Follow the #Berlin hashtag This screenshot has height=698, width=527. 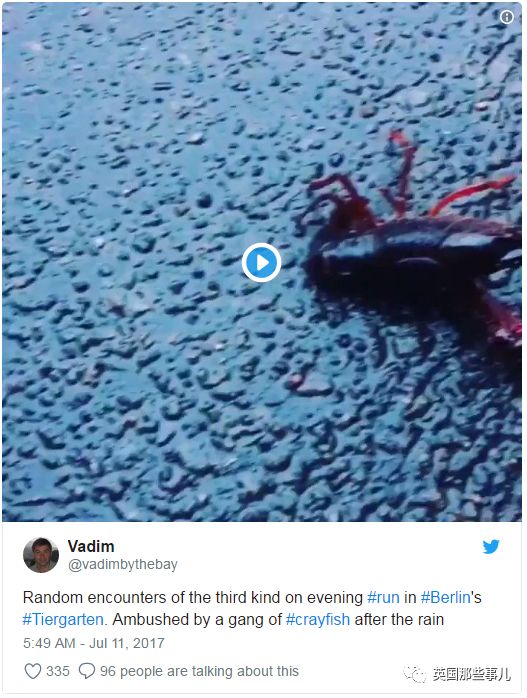click(x=446, y=597)
